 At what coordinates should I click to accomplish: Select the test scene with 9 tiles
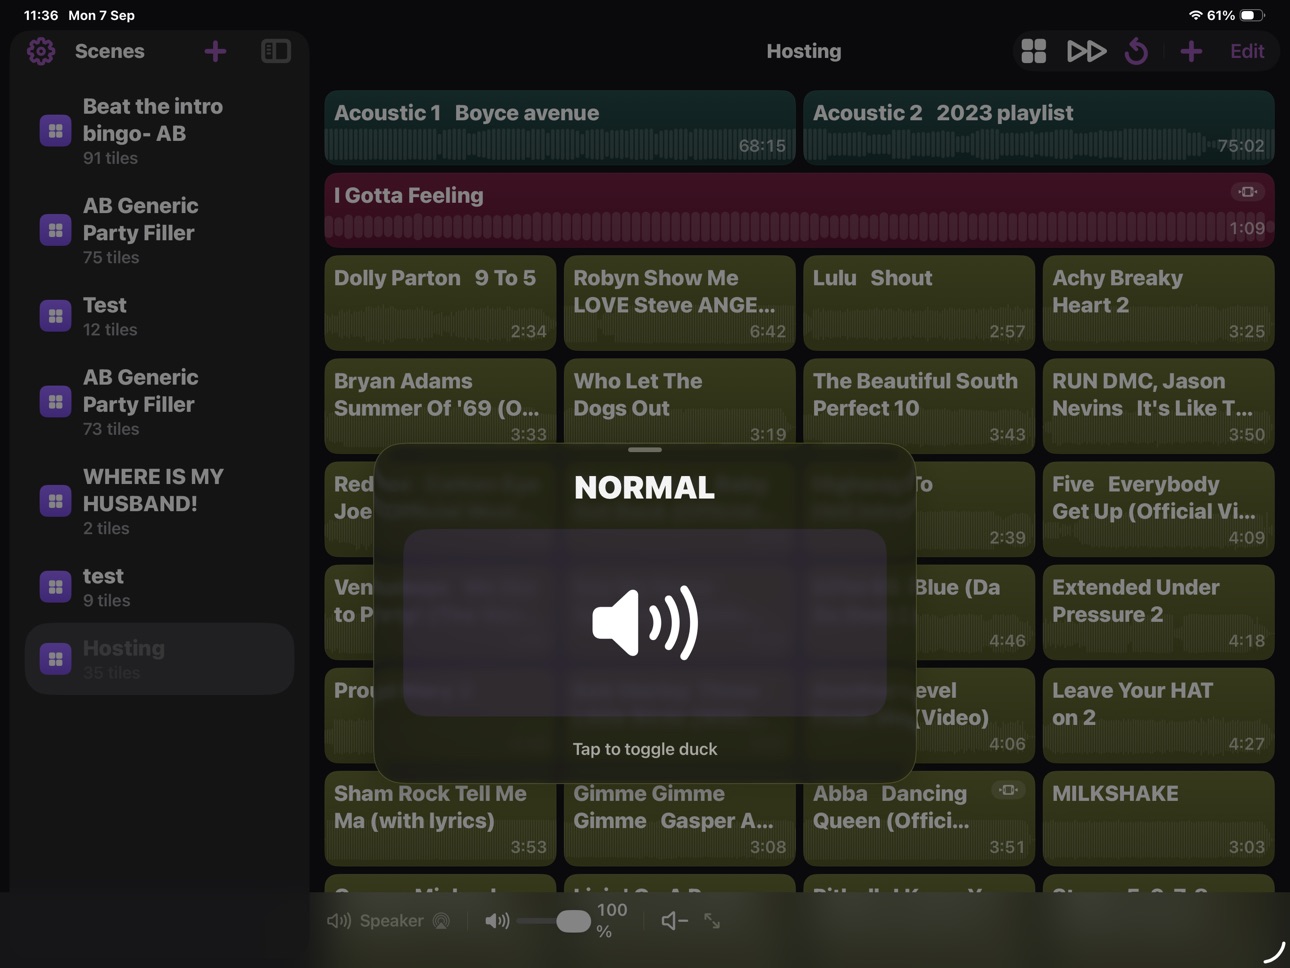click(160, 587)
